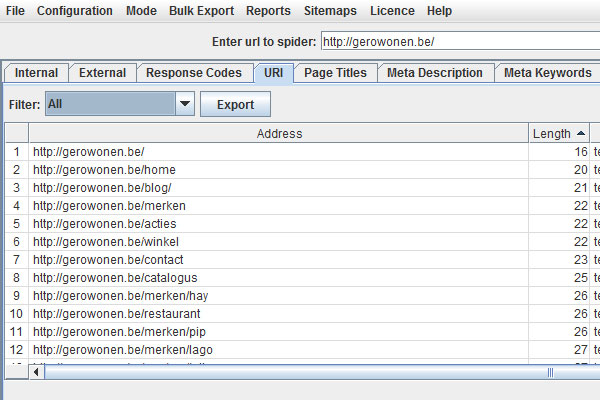Sort by the Address column header
Image resolution: width=600 pixels, height=400 pixels.
pos(279,133)
